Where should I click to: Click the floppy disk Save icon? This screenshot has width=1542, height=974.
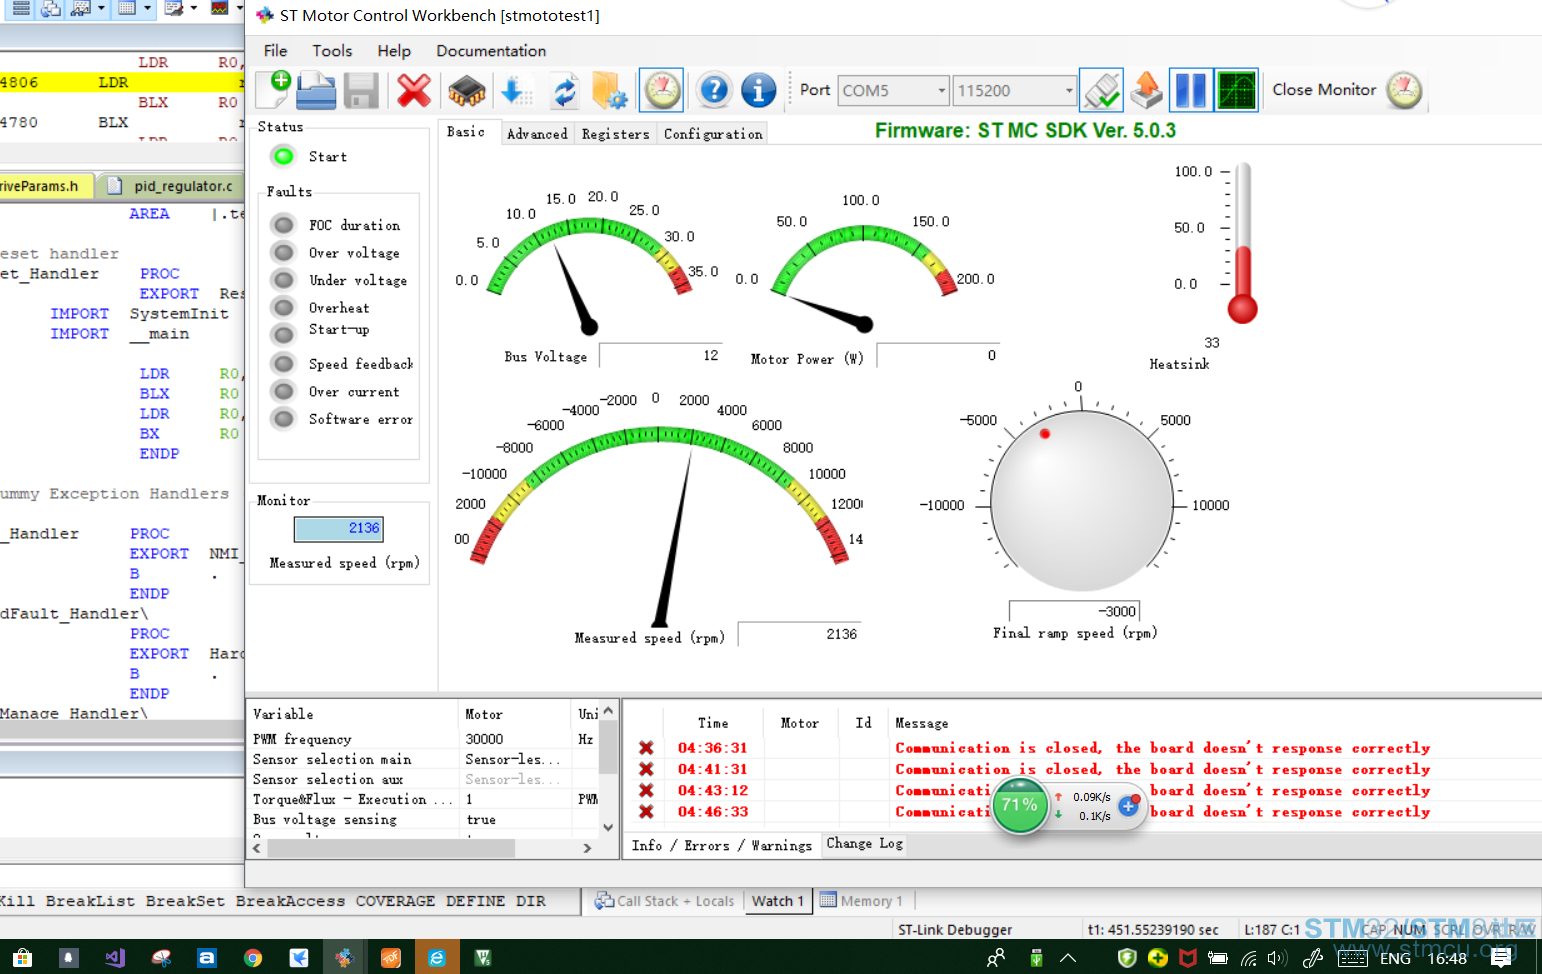361,90
